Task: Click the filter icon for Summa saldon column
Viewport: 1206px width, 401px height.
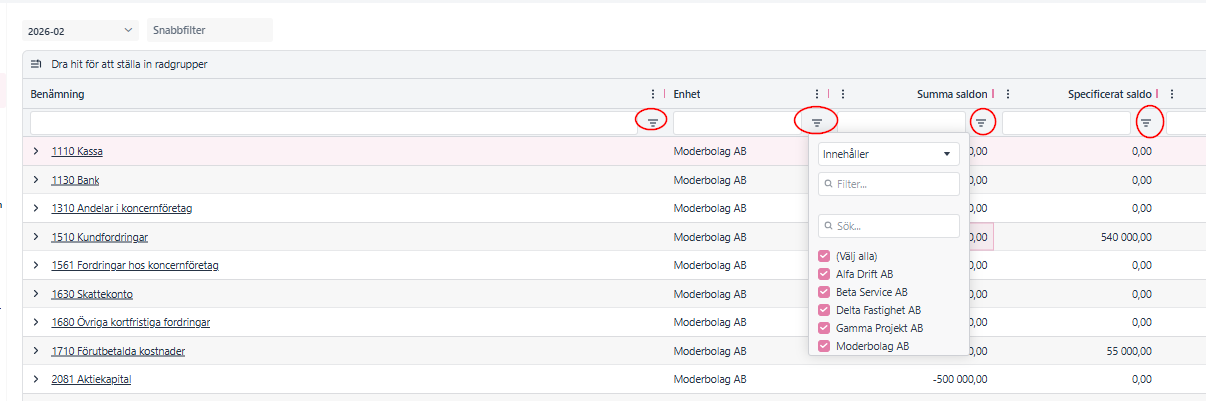Action: [x=981, y=122]
